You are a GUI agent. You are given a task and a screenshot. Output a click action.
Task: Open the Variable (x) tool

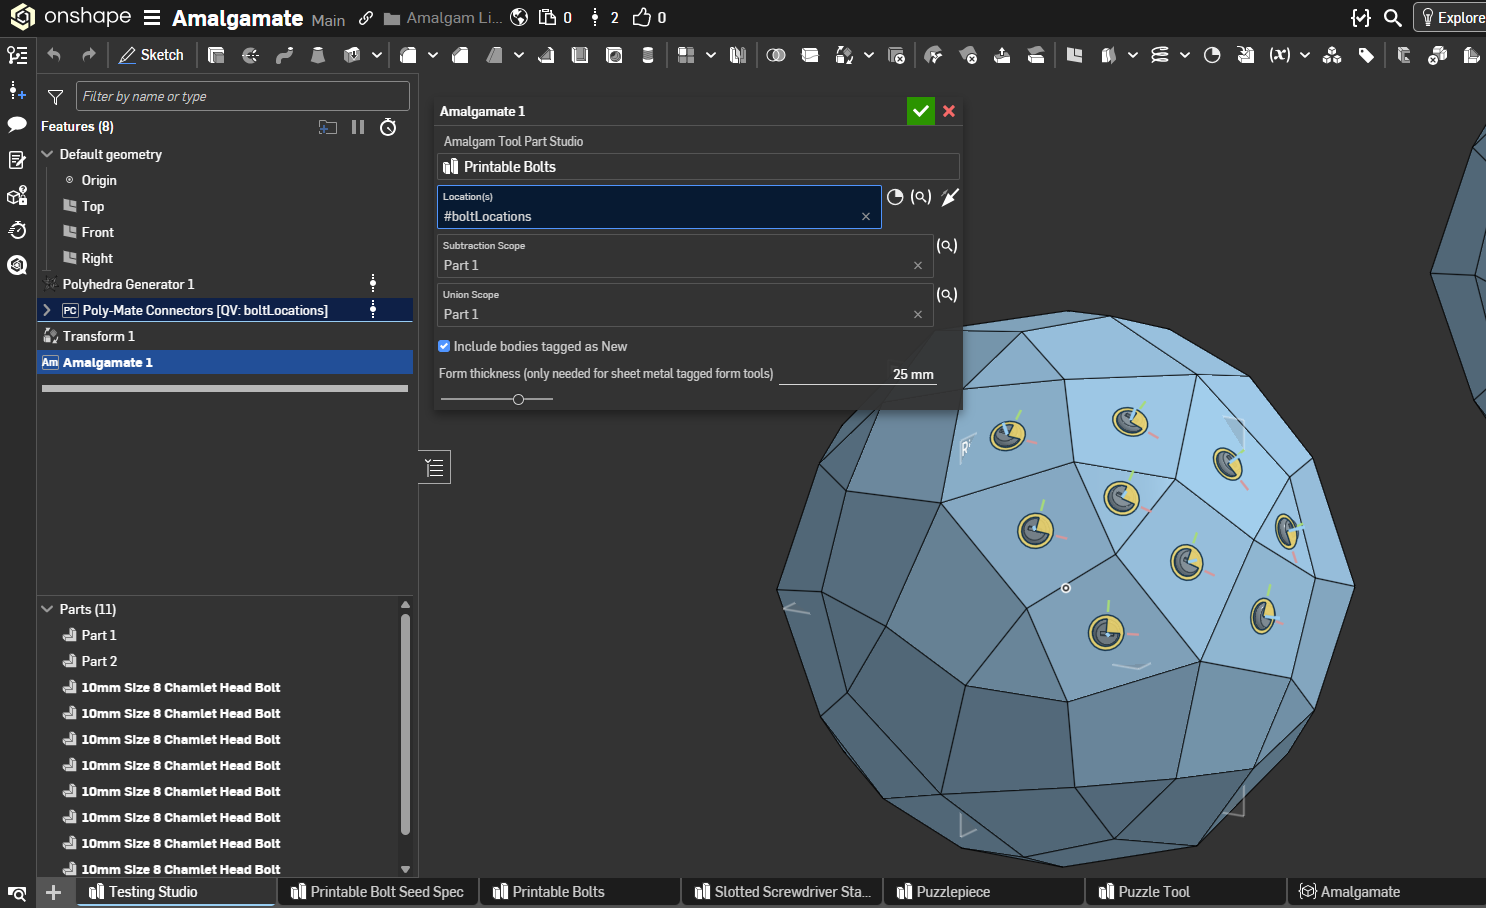click(x=1279, y=55)
